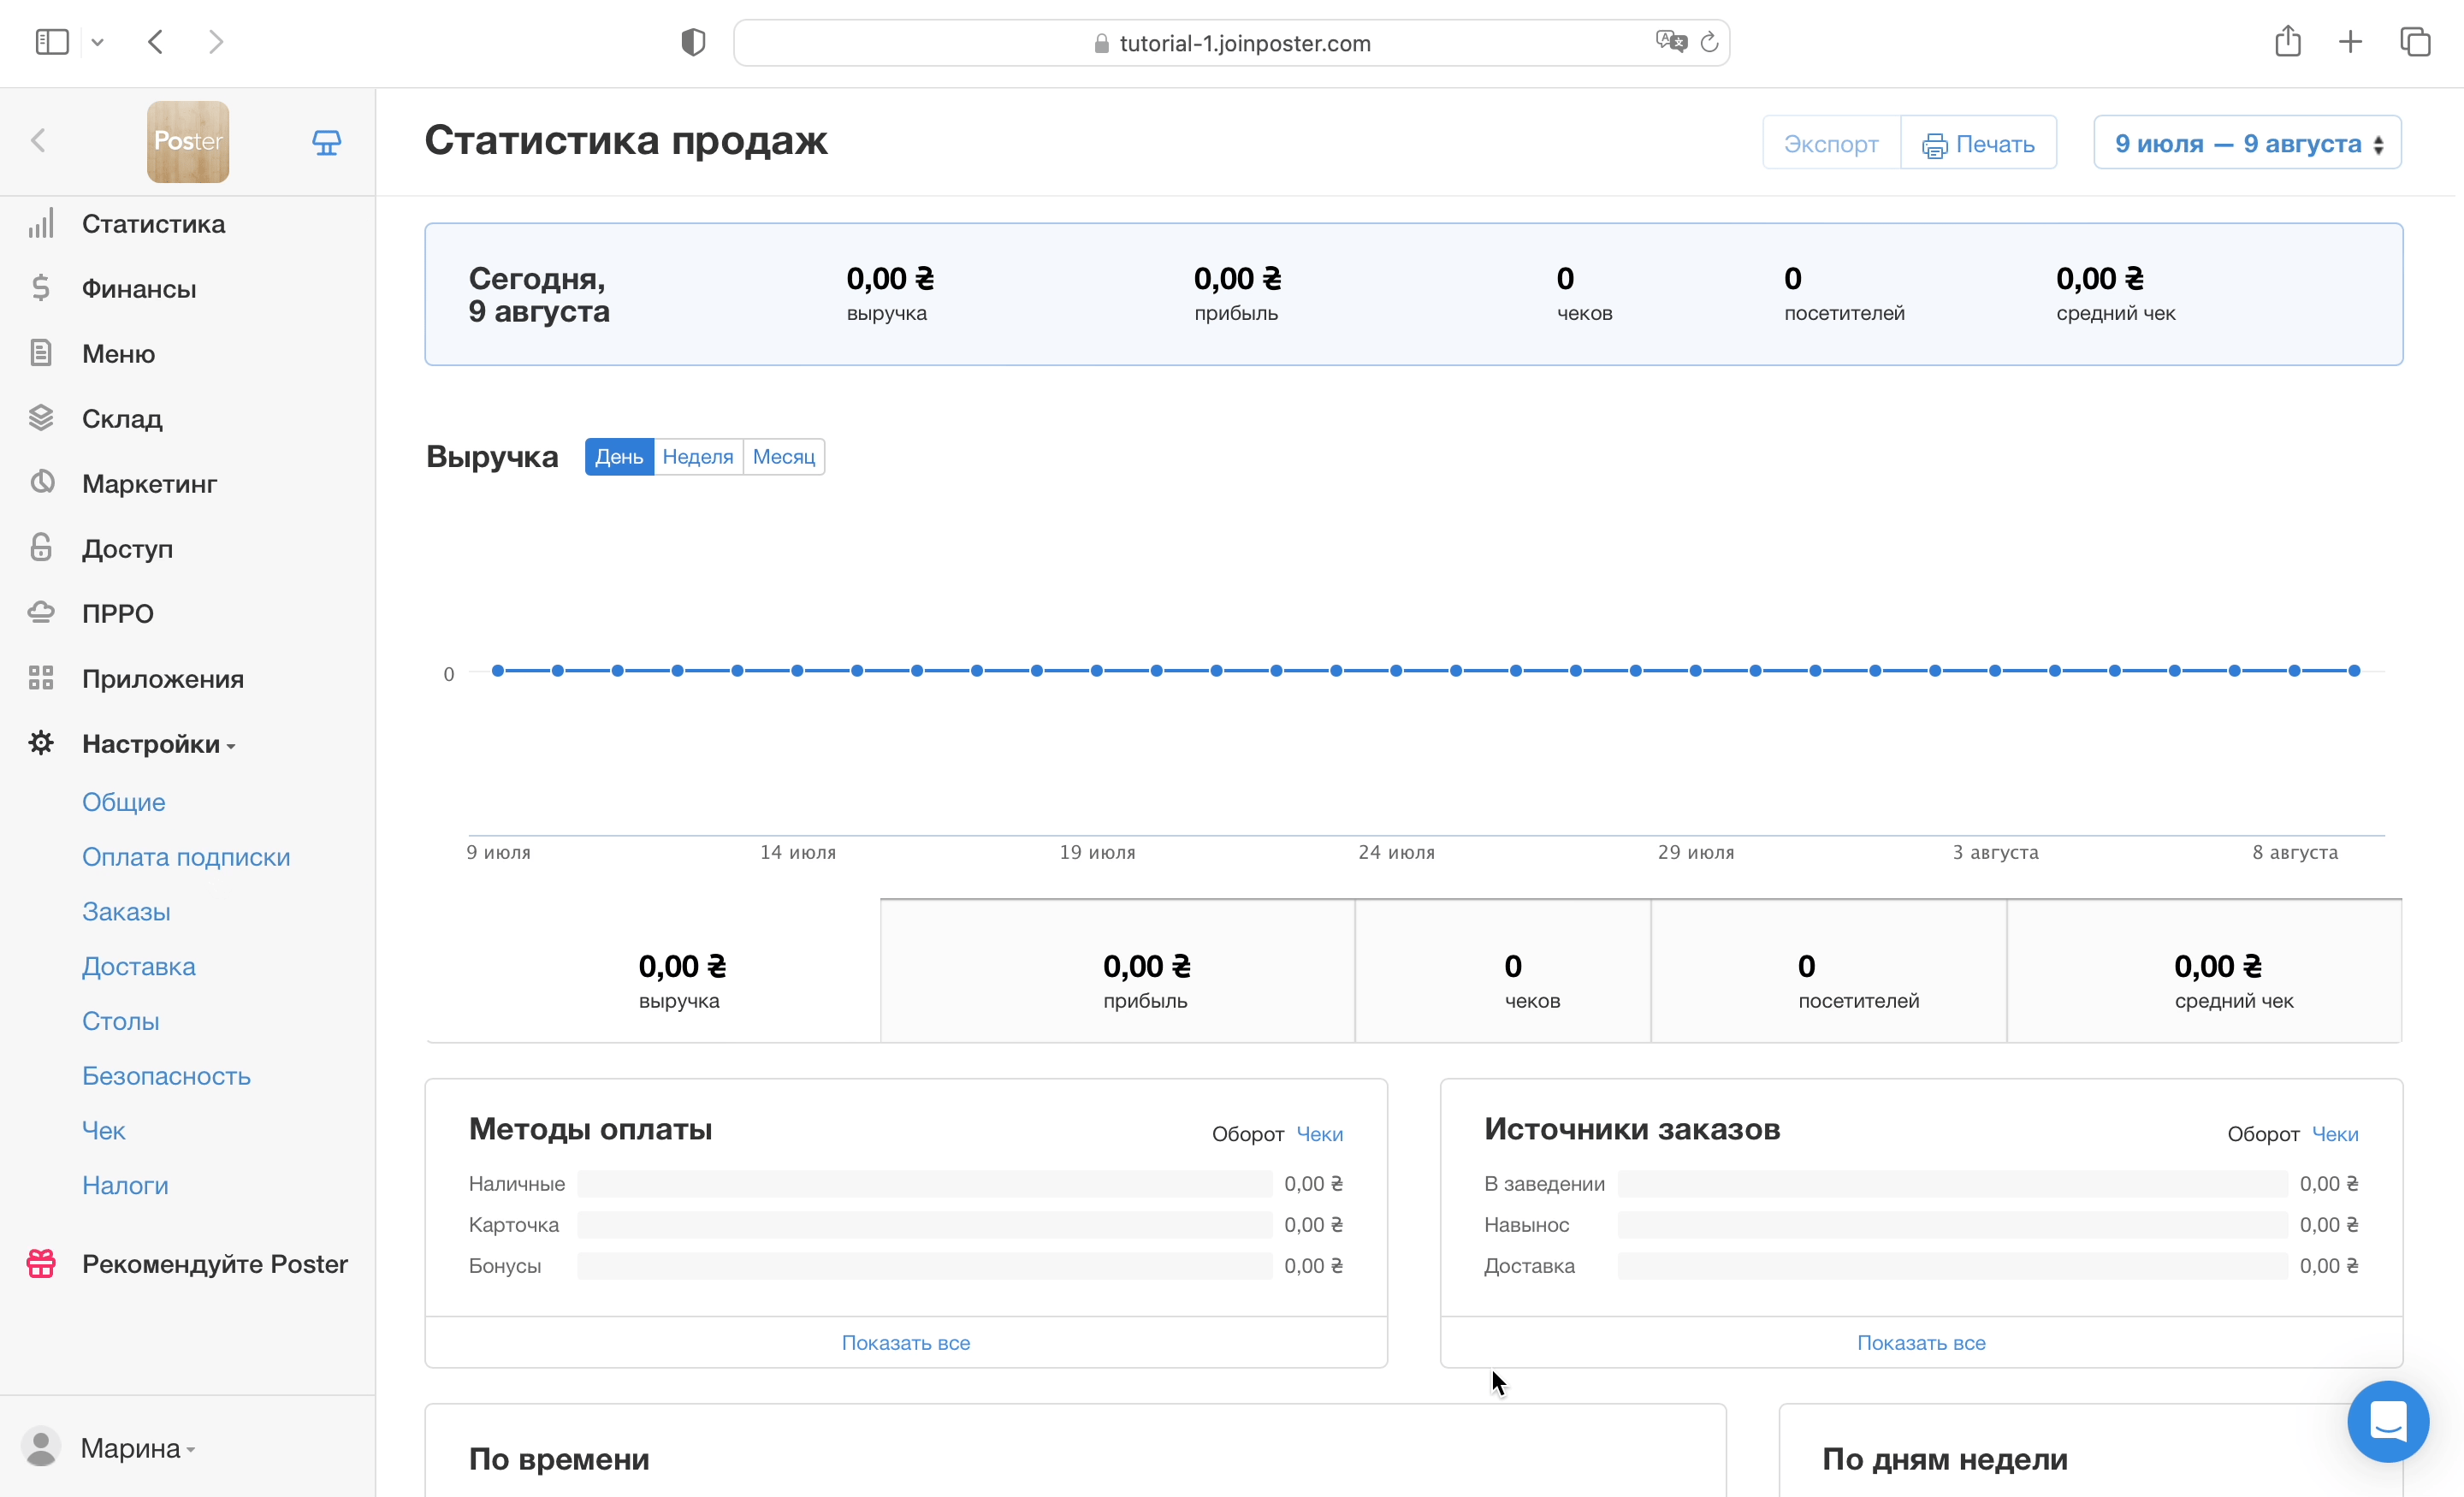2464x1497 pixels.
Task: Open the Меню section in sidebar
Action: tap(118, 354)
